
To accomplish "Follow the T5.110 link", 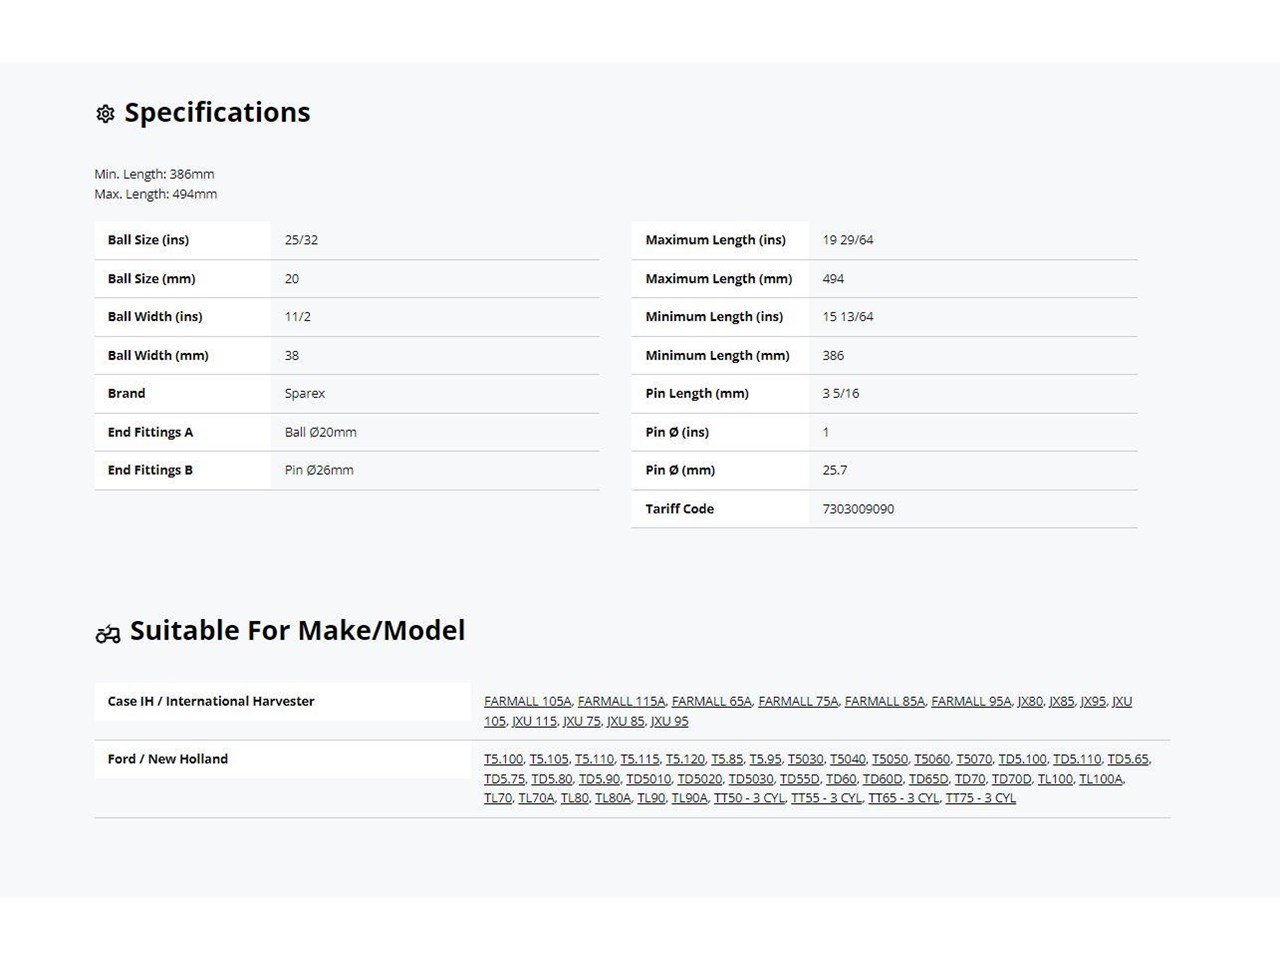I will pyautogui.click(x=594, y=760).
